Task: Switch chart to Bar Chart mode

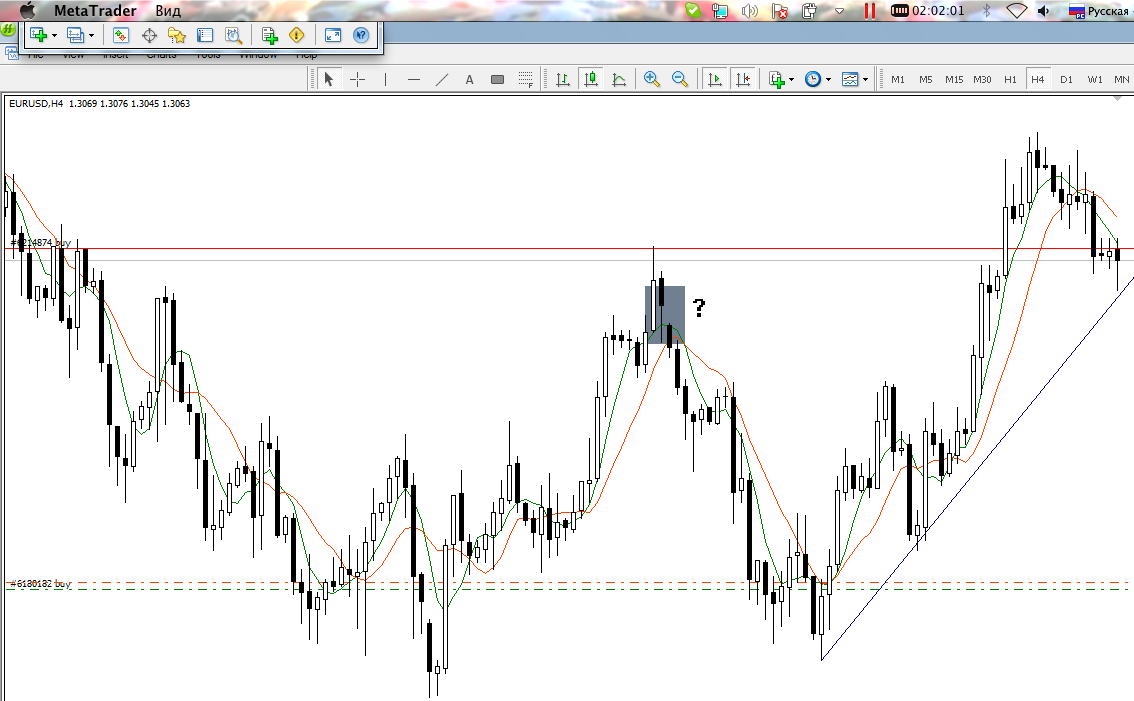Action: click(x=563, y=79)
